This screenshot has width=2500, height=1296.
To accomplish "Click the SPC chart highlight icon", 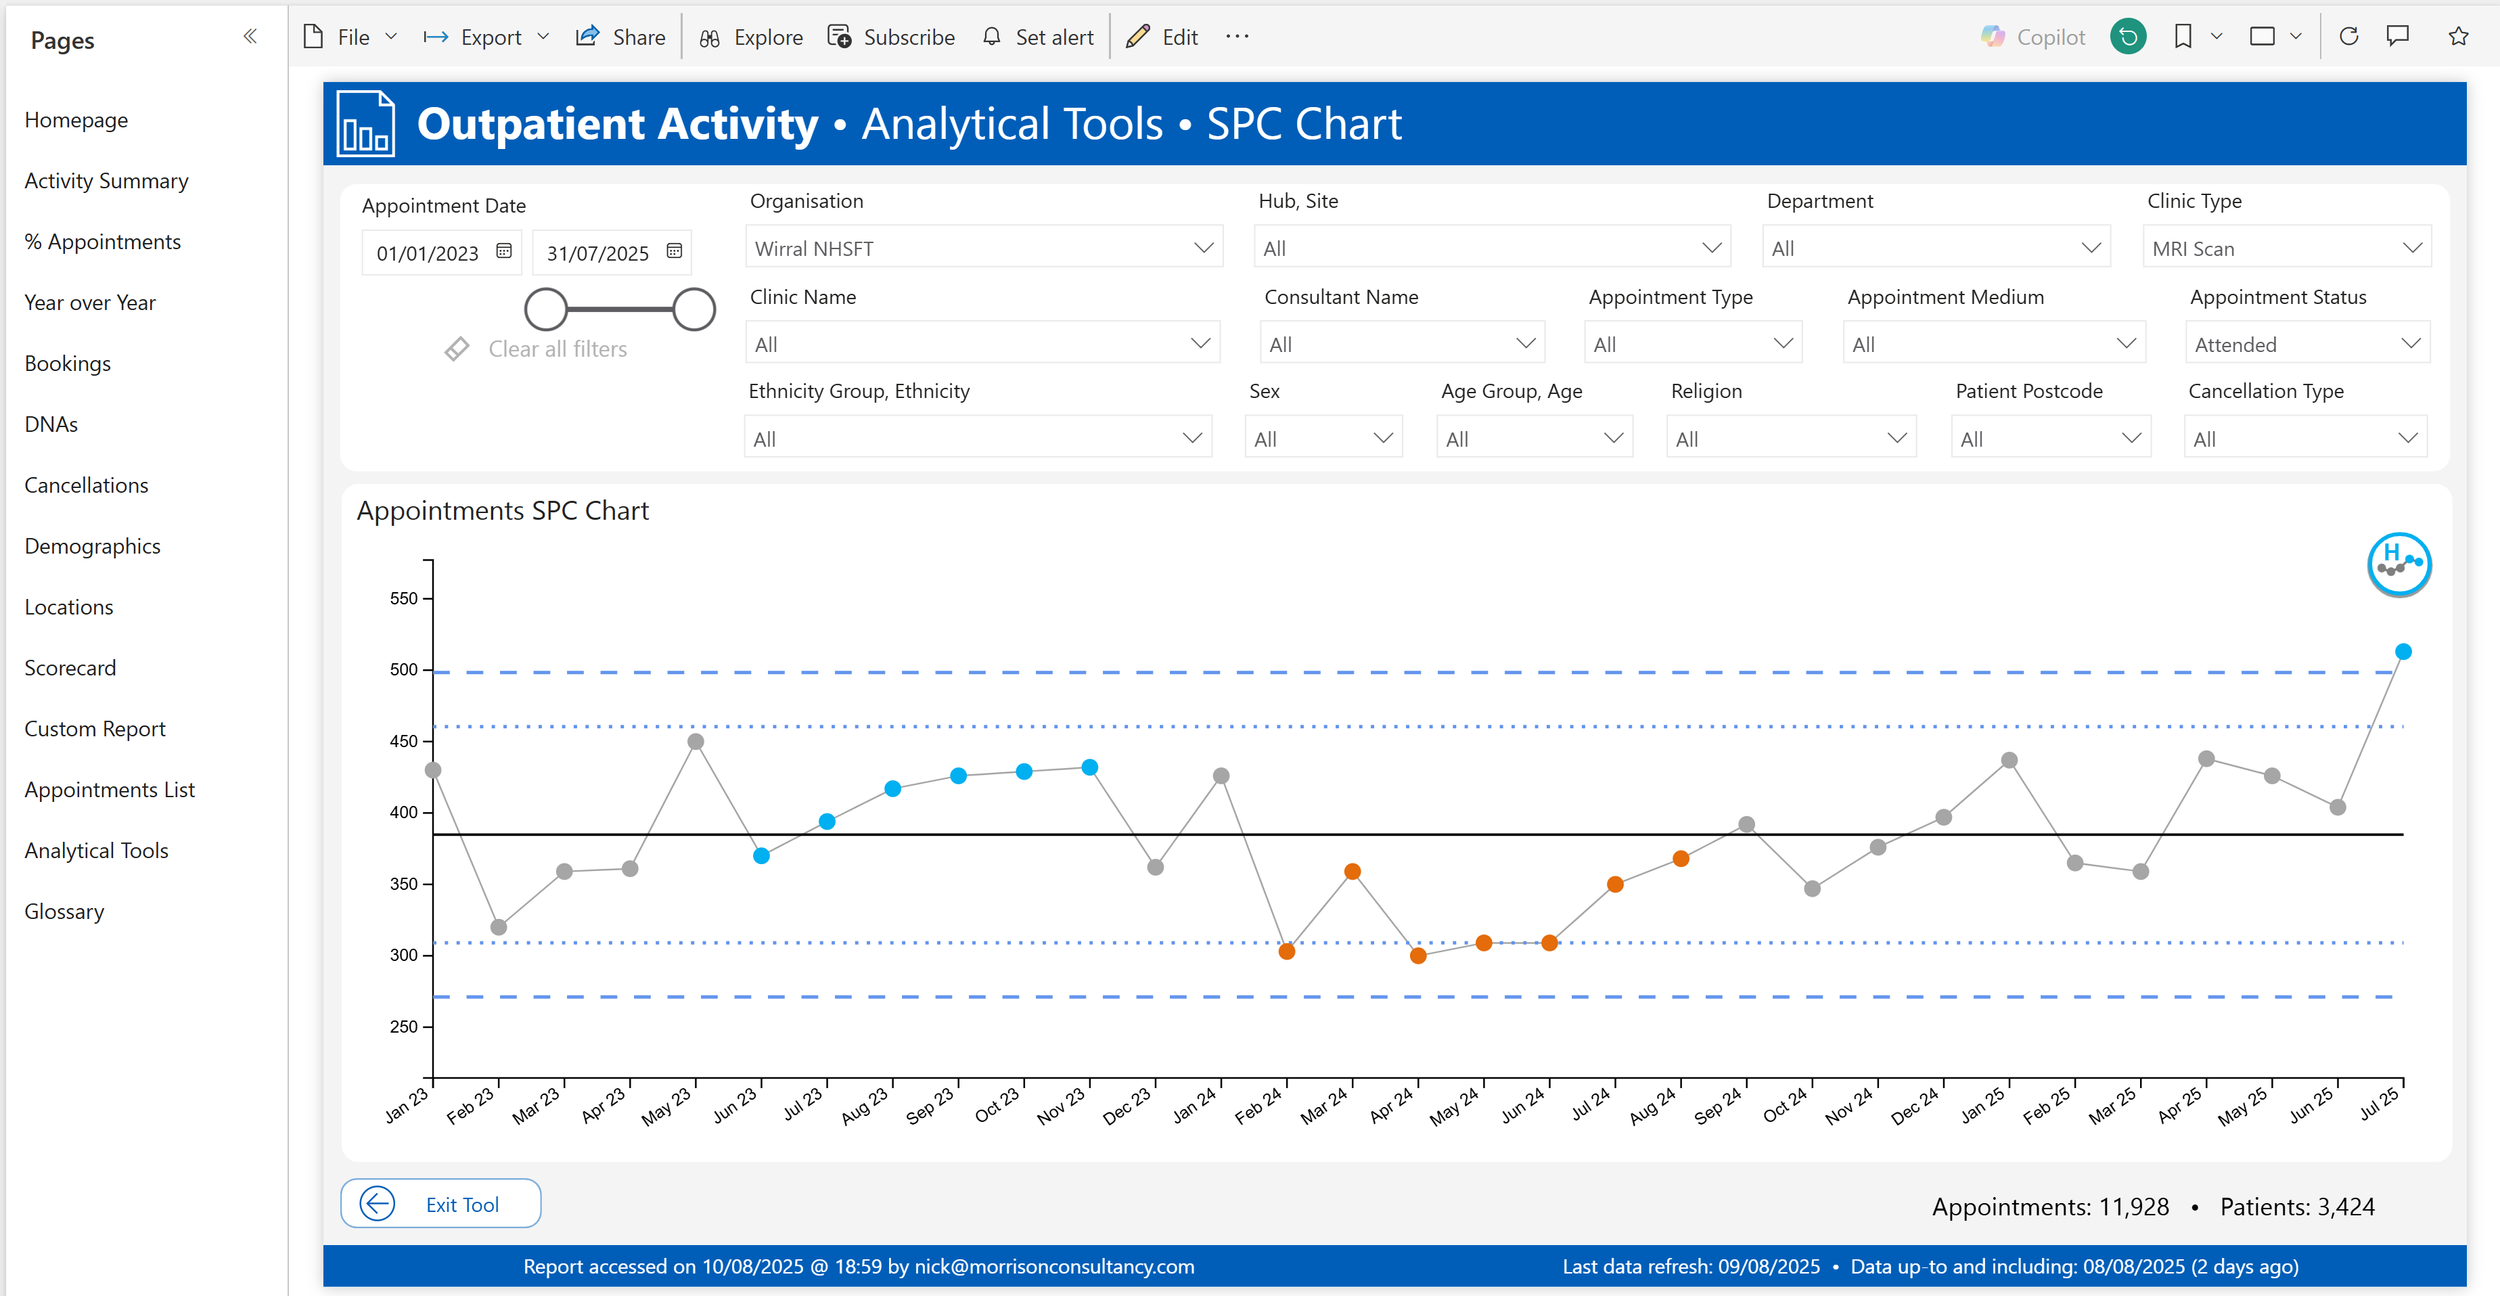I will tap(2398, 565).
